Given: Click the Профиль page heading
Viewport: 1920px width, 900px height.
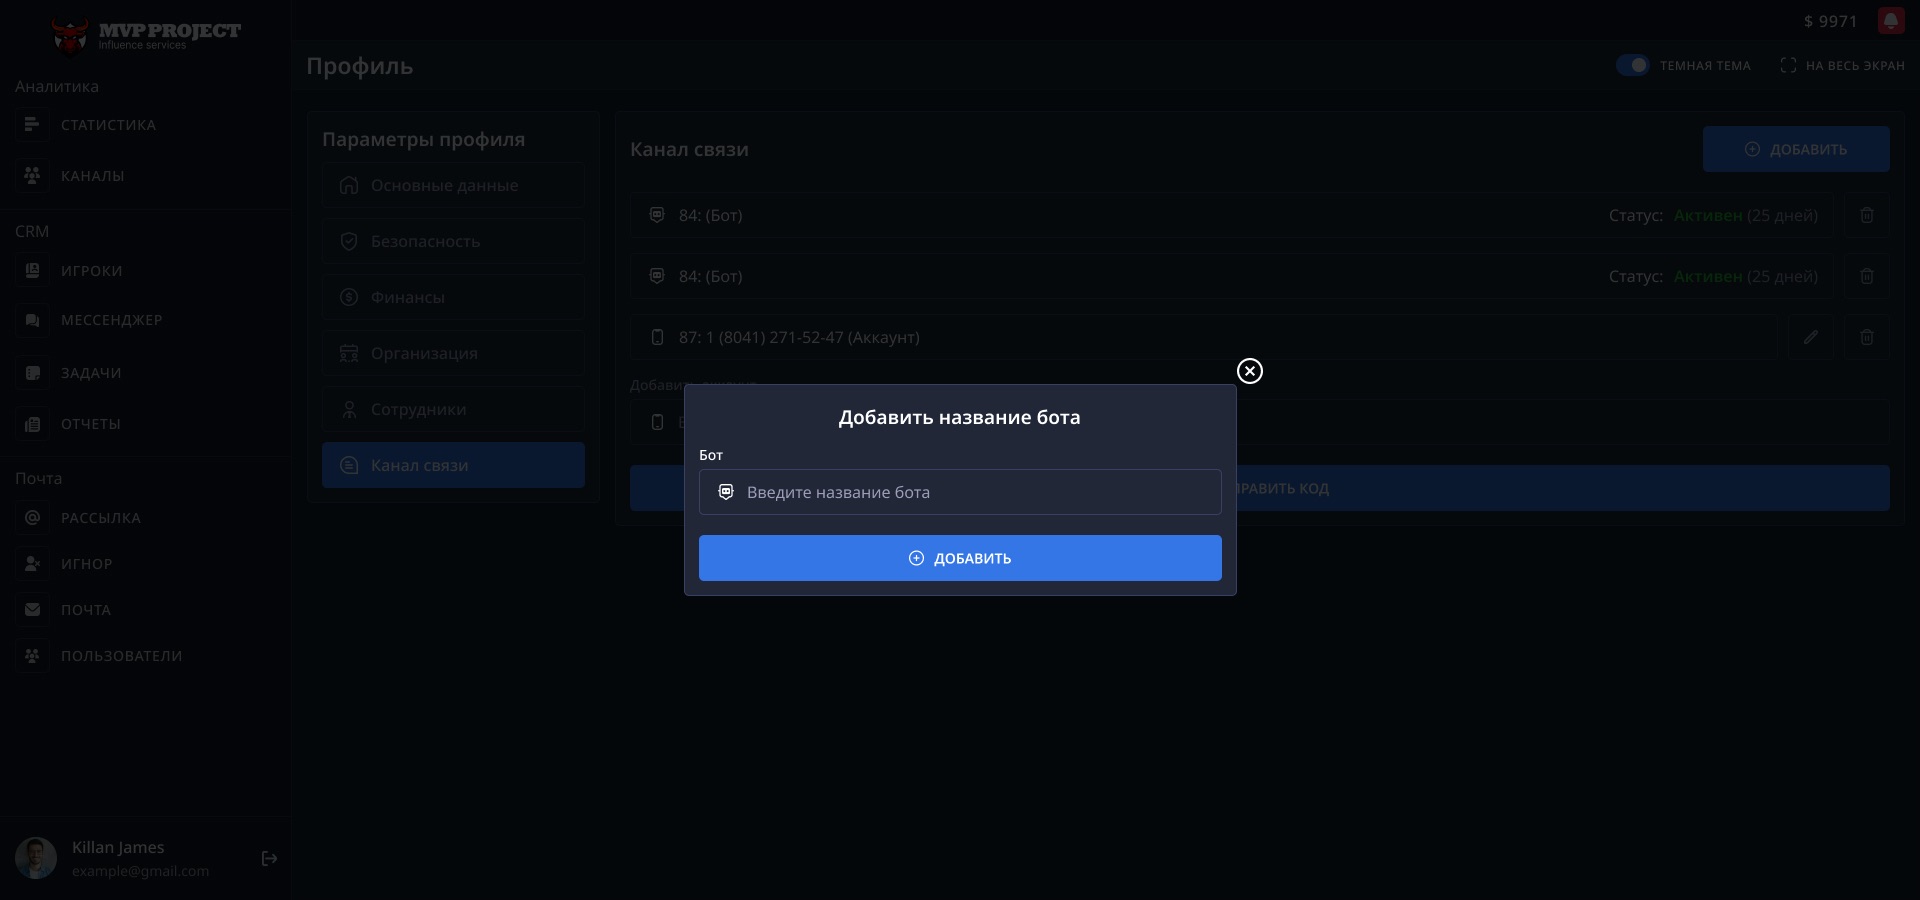Looking at the screenshot, I should coord(360,66).
